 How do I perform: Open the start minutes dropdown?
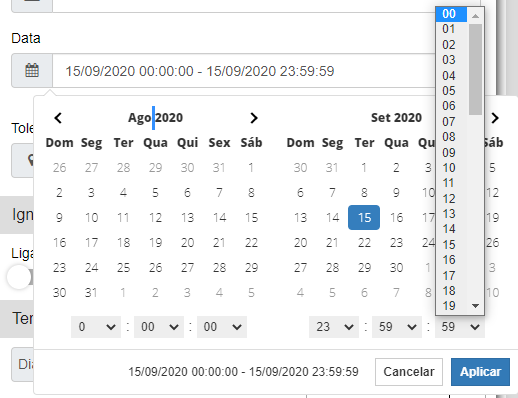click(159, 327)
